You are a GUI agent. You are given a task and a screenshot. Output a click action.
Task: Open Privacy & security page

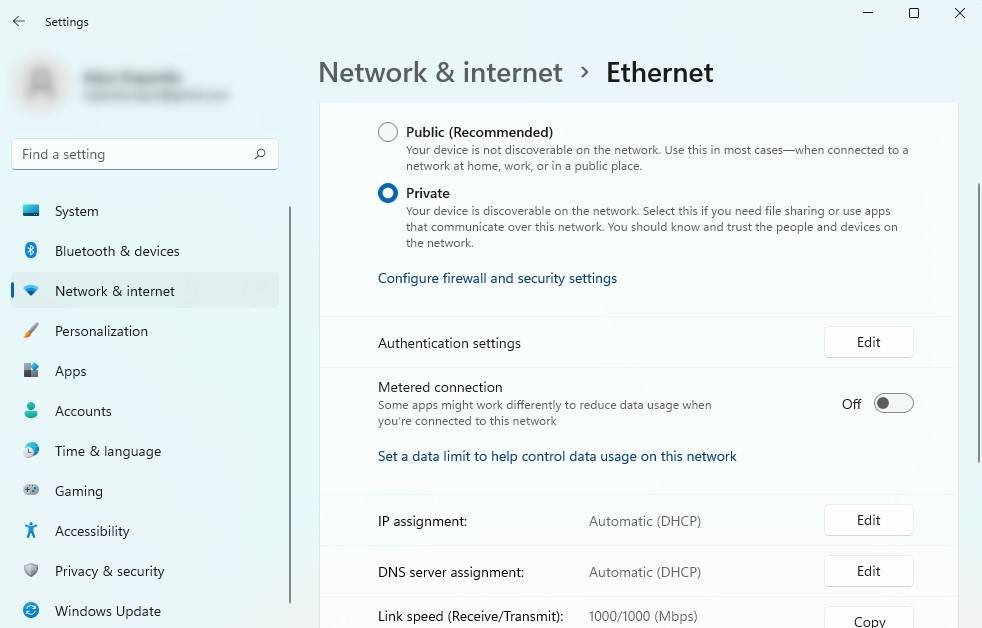145,571
